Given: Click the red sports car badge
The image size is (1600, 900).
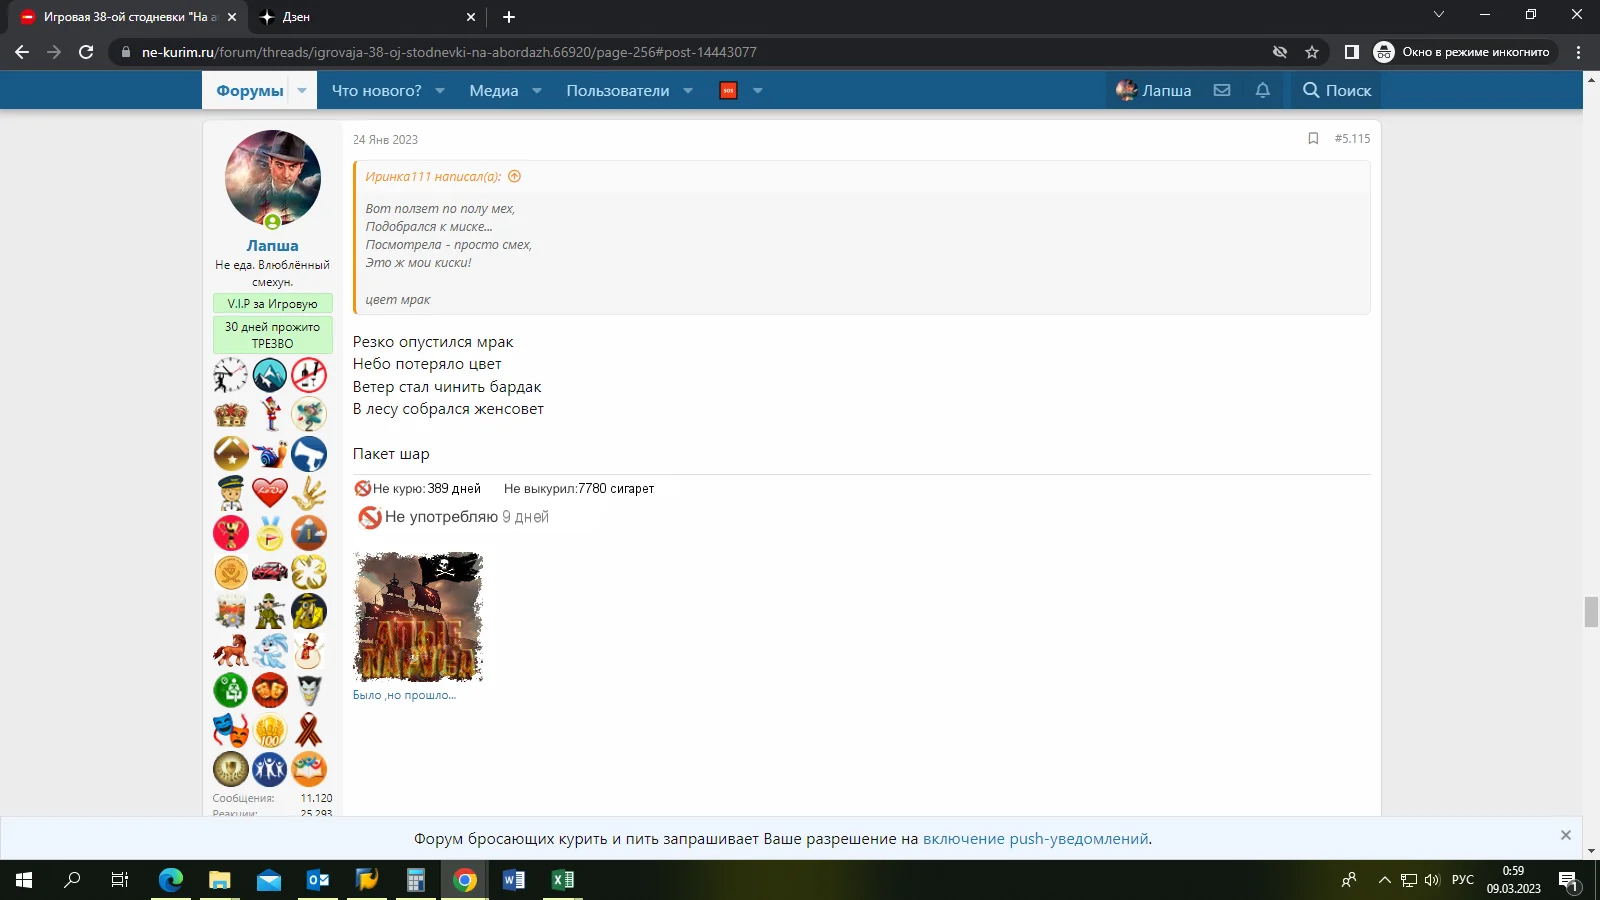Looking at the screenshot, I should (x=270, y=572).
